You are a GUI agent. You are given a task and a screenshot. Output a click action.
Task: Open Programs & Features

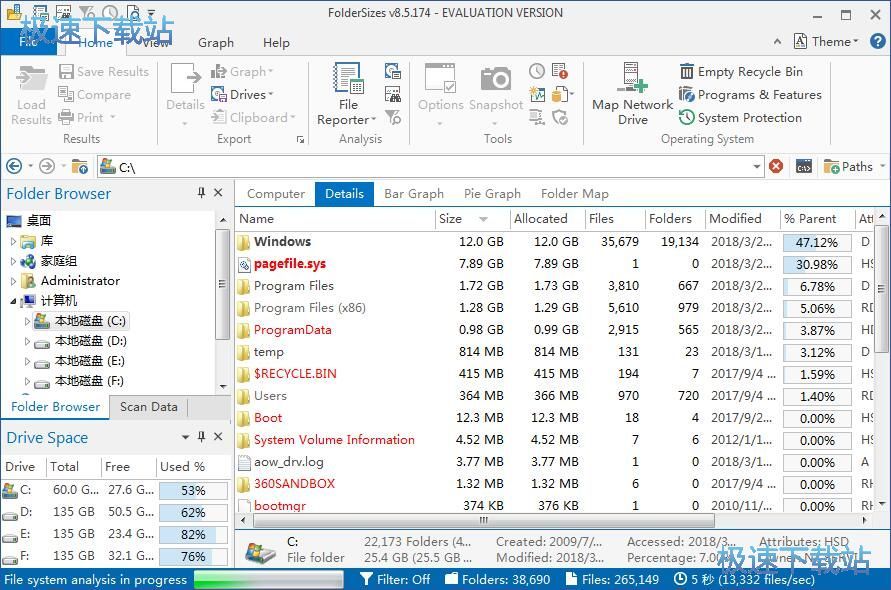(x=750, y=94)
